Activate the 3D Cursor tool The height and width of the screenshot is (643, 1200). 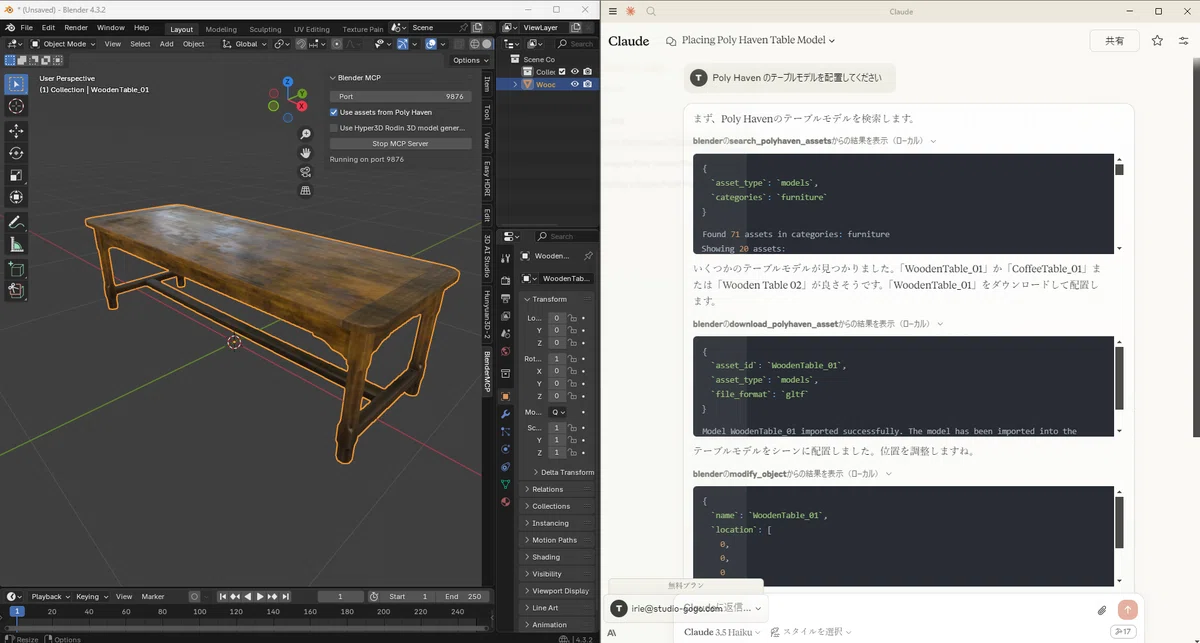(16, 106)
